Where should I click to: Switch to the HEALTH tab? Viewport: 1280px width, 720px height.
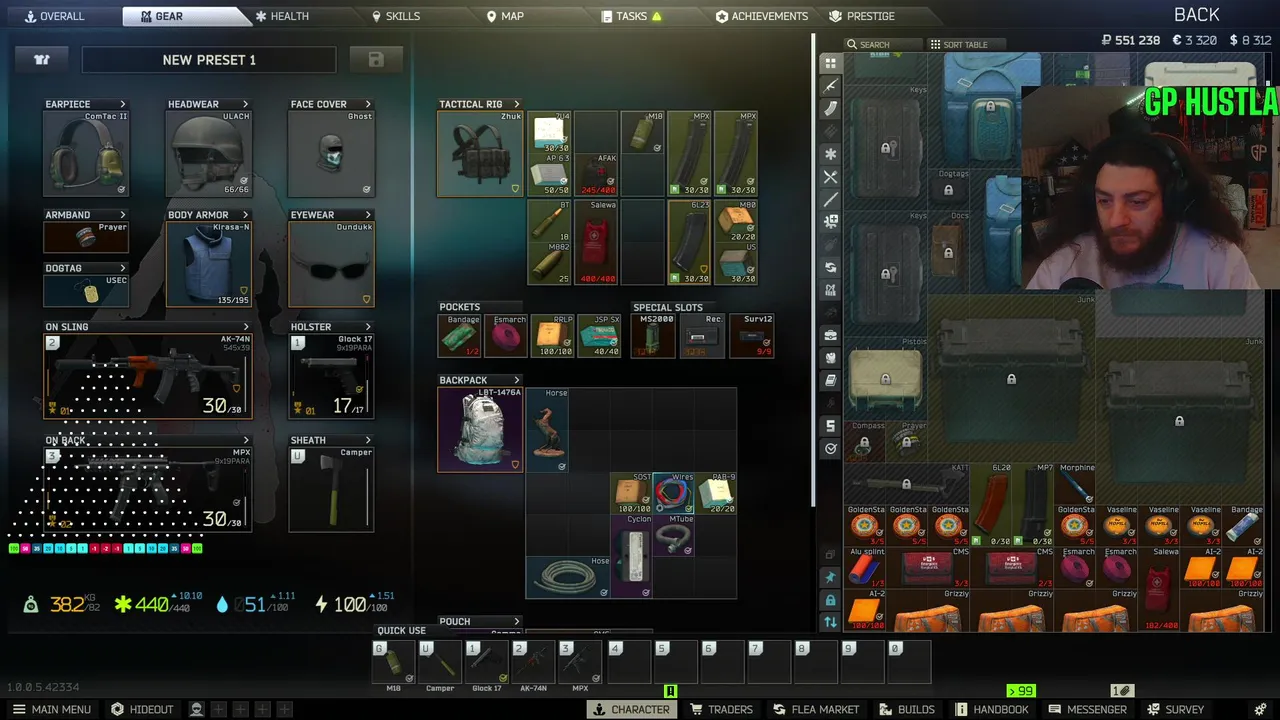tap(281, 16)
